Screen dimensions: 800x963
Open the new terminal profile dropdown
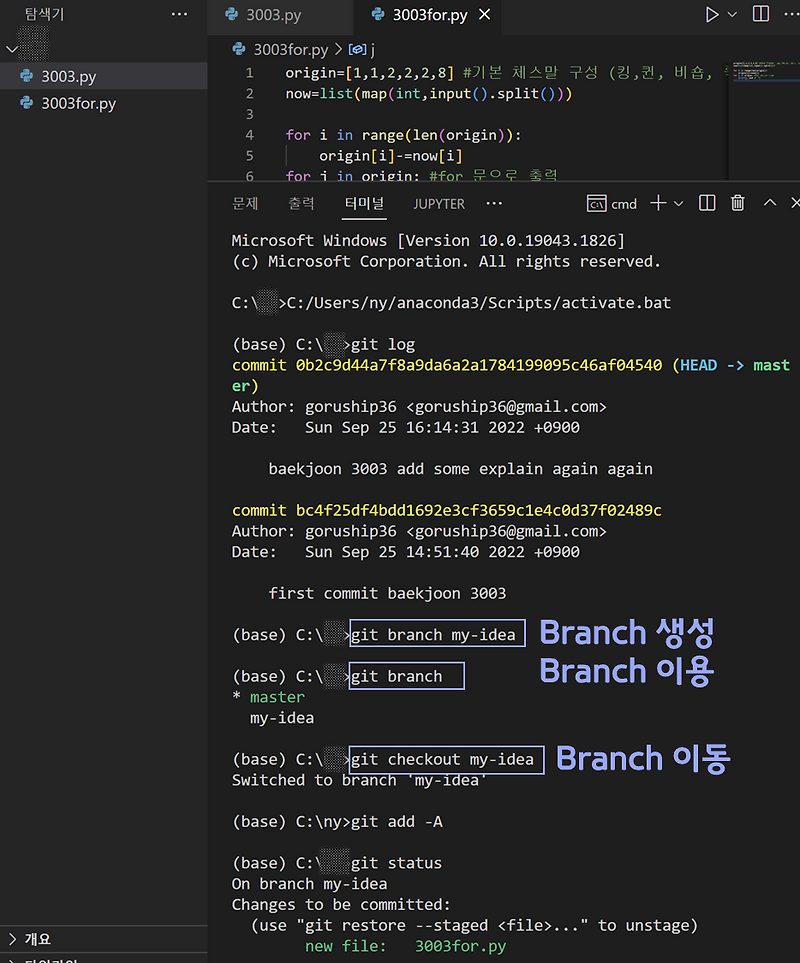pyautogui.click(x=678, y=203)
